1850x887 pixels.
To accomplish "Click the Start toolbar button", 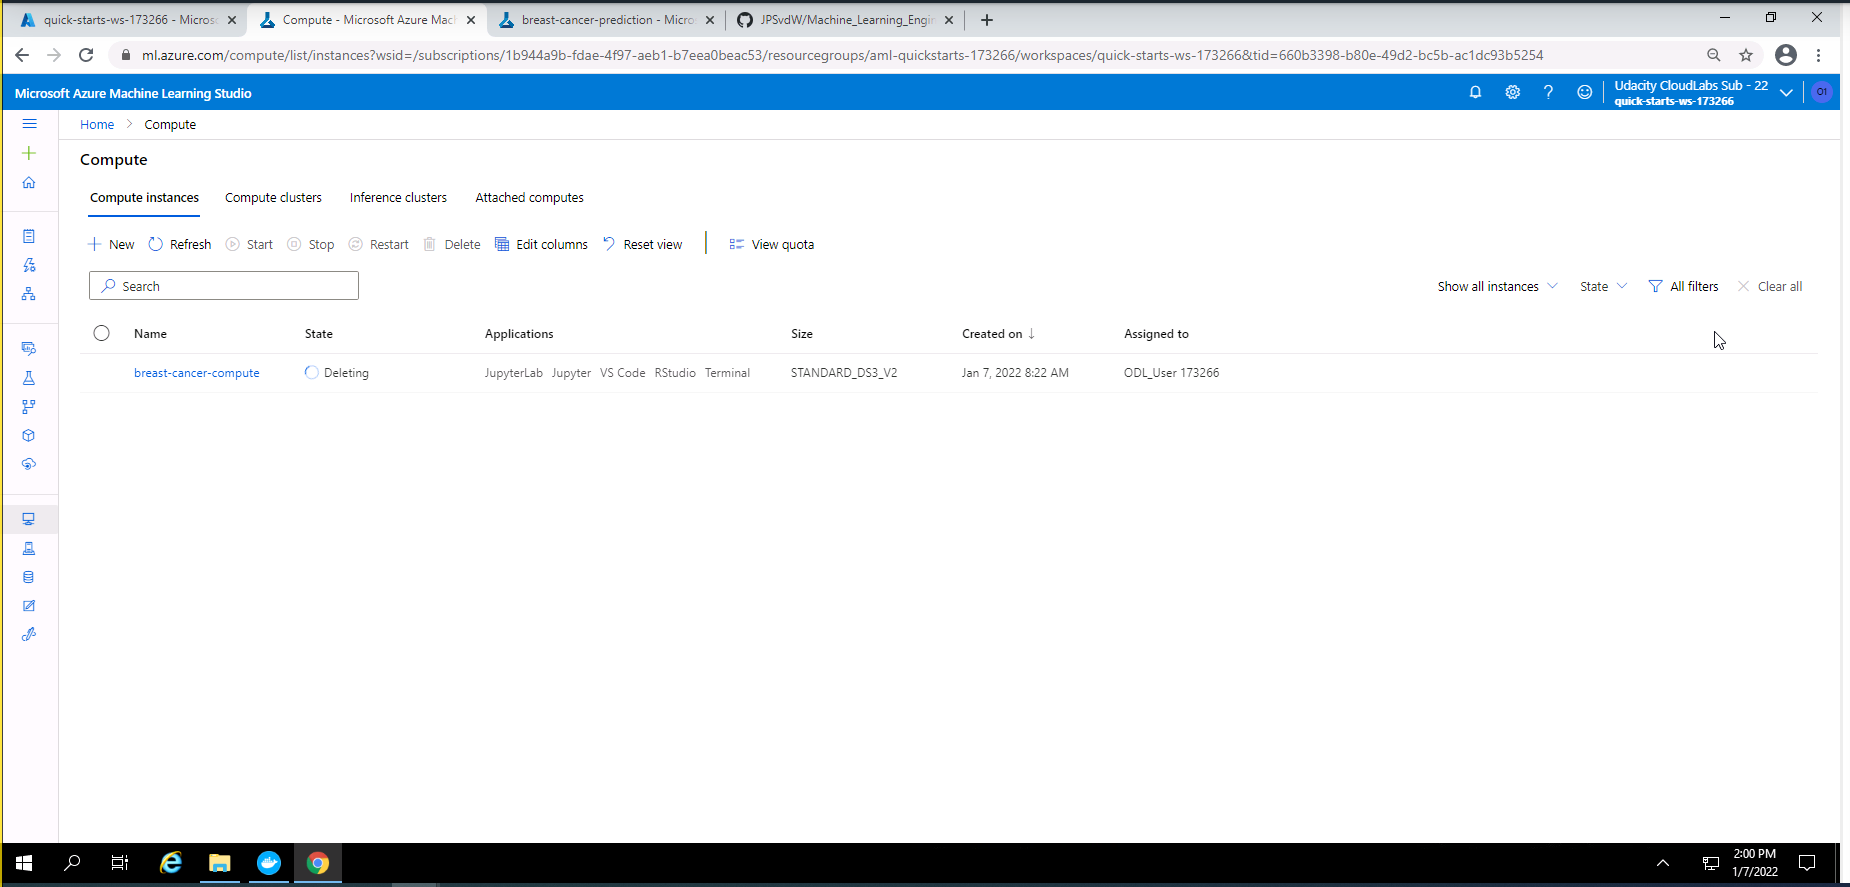I will coord(249,244).
